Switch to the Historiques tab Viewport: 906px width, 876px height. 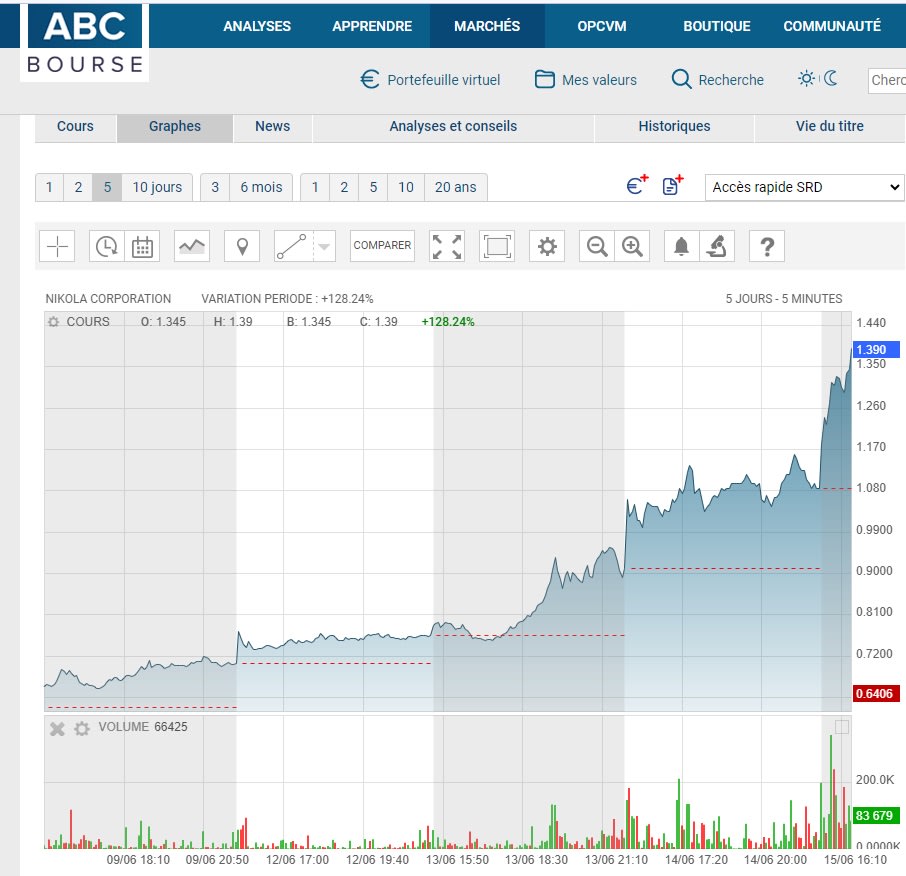tap(674, 126)
